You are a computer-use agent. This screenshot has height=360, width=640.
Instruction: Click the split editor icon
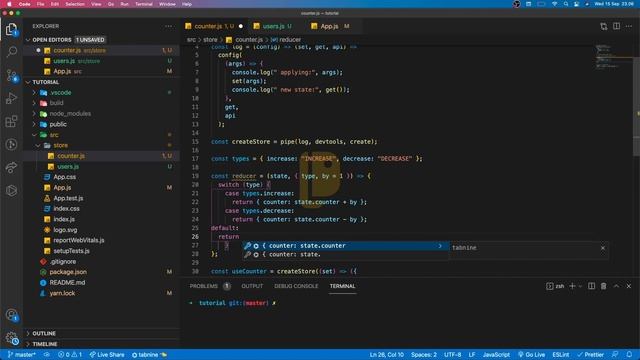pos(616,26)
